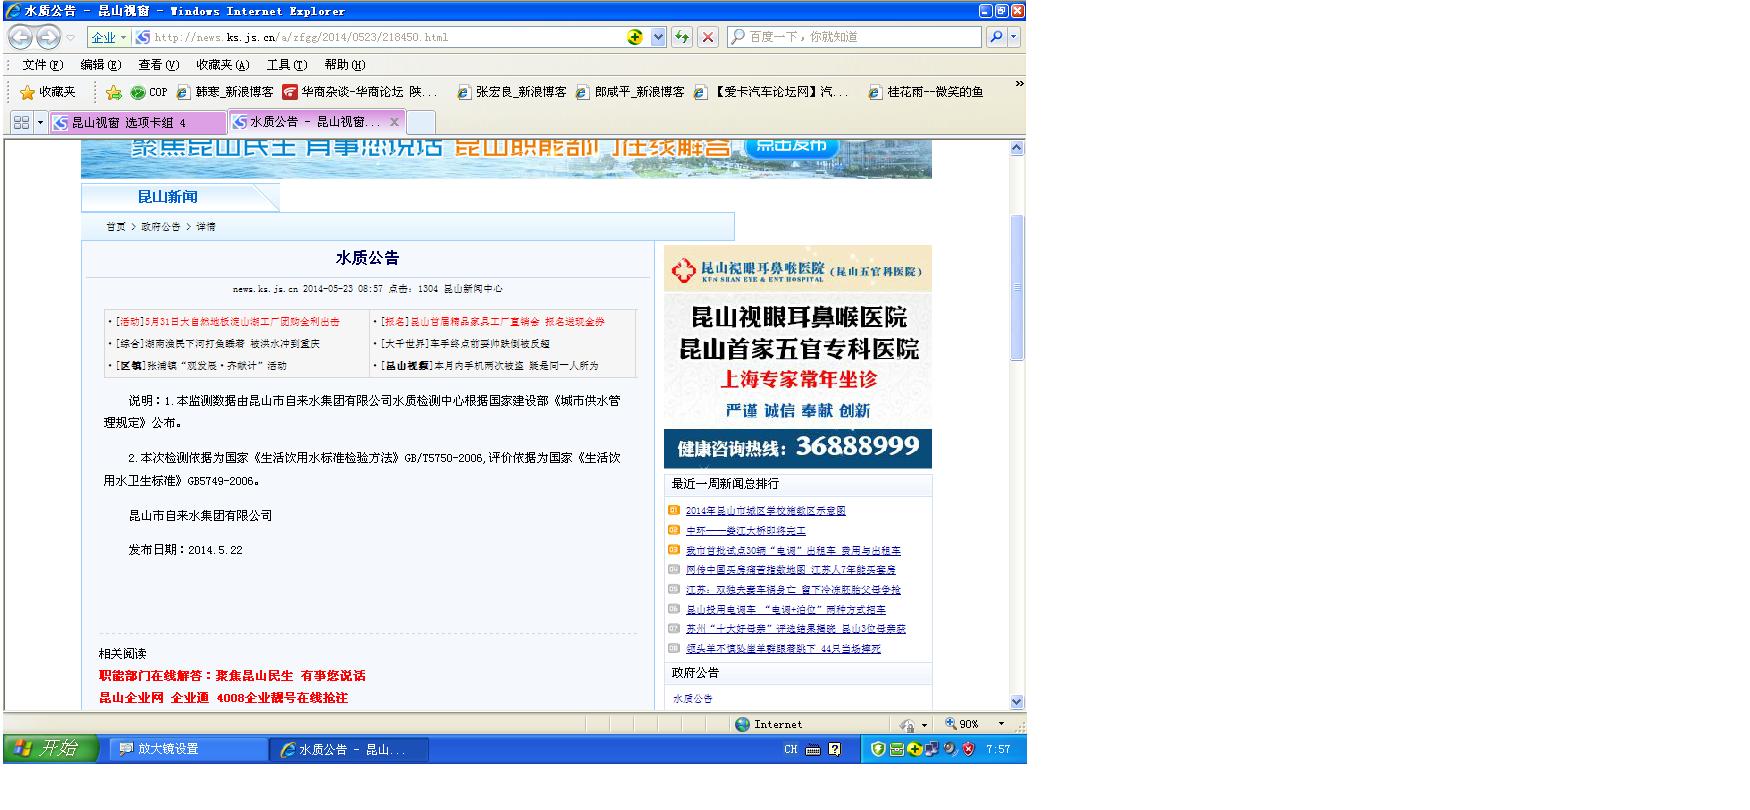Switch to 昆山视窗 选项卡组 tab
This screenshot has width=1750, height=810.
click(137, 122)
